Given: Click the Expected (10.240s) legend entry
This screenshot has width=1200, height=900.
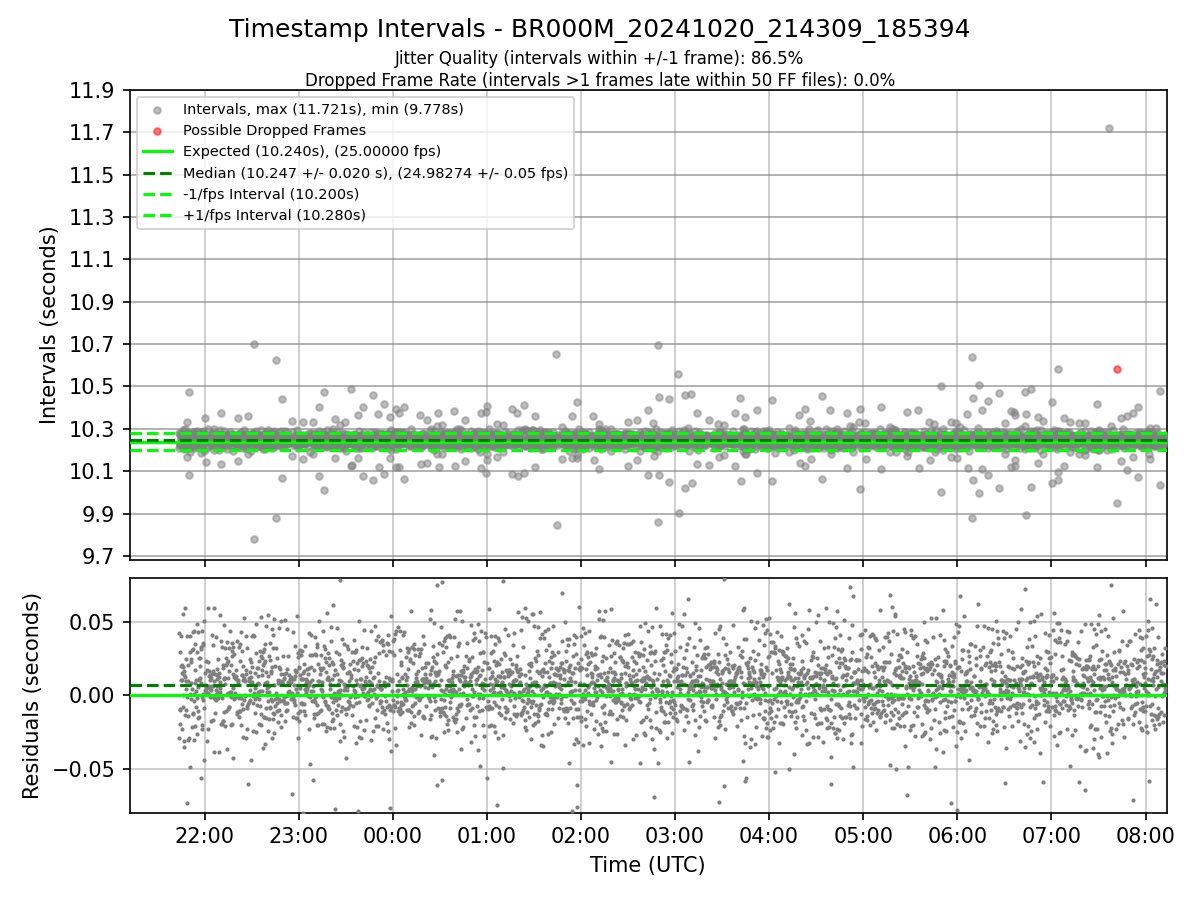Looking at the screenshot, I should coord(312,151).
